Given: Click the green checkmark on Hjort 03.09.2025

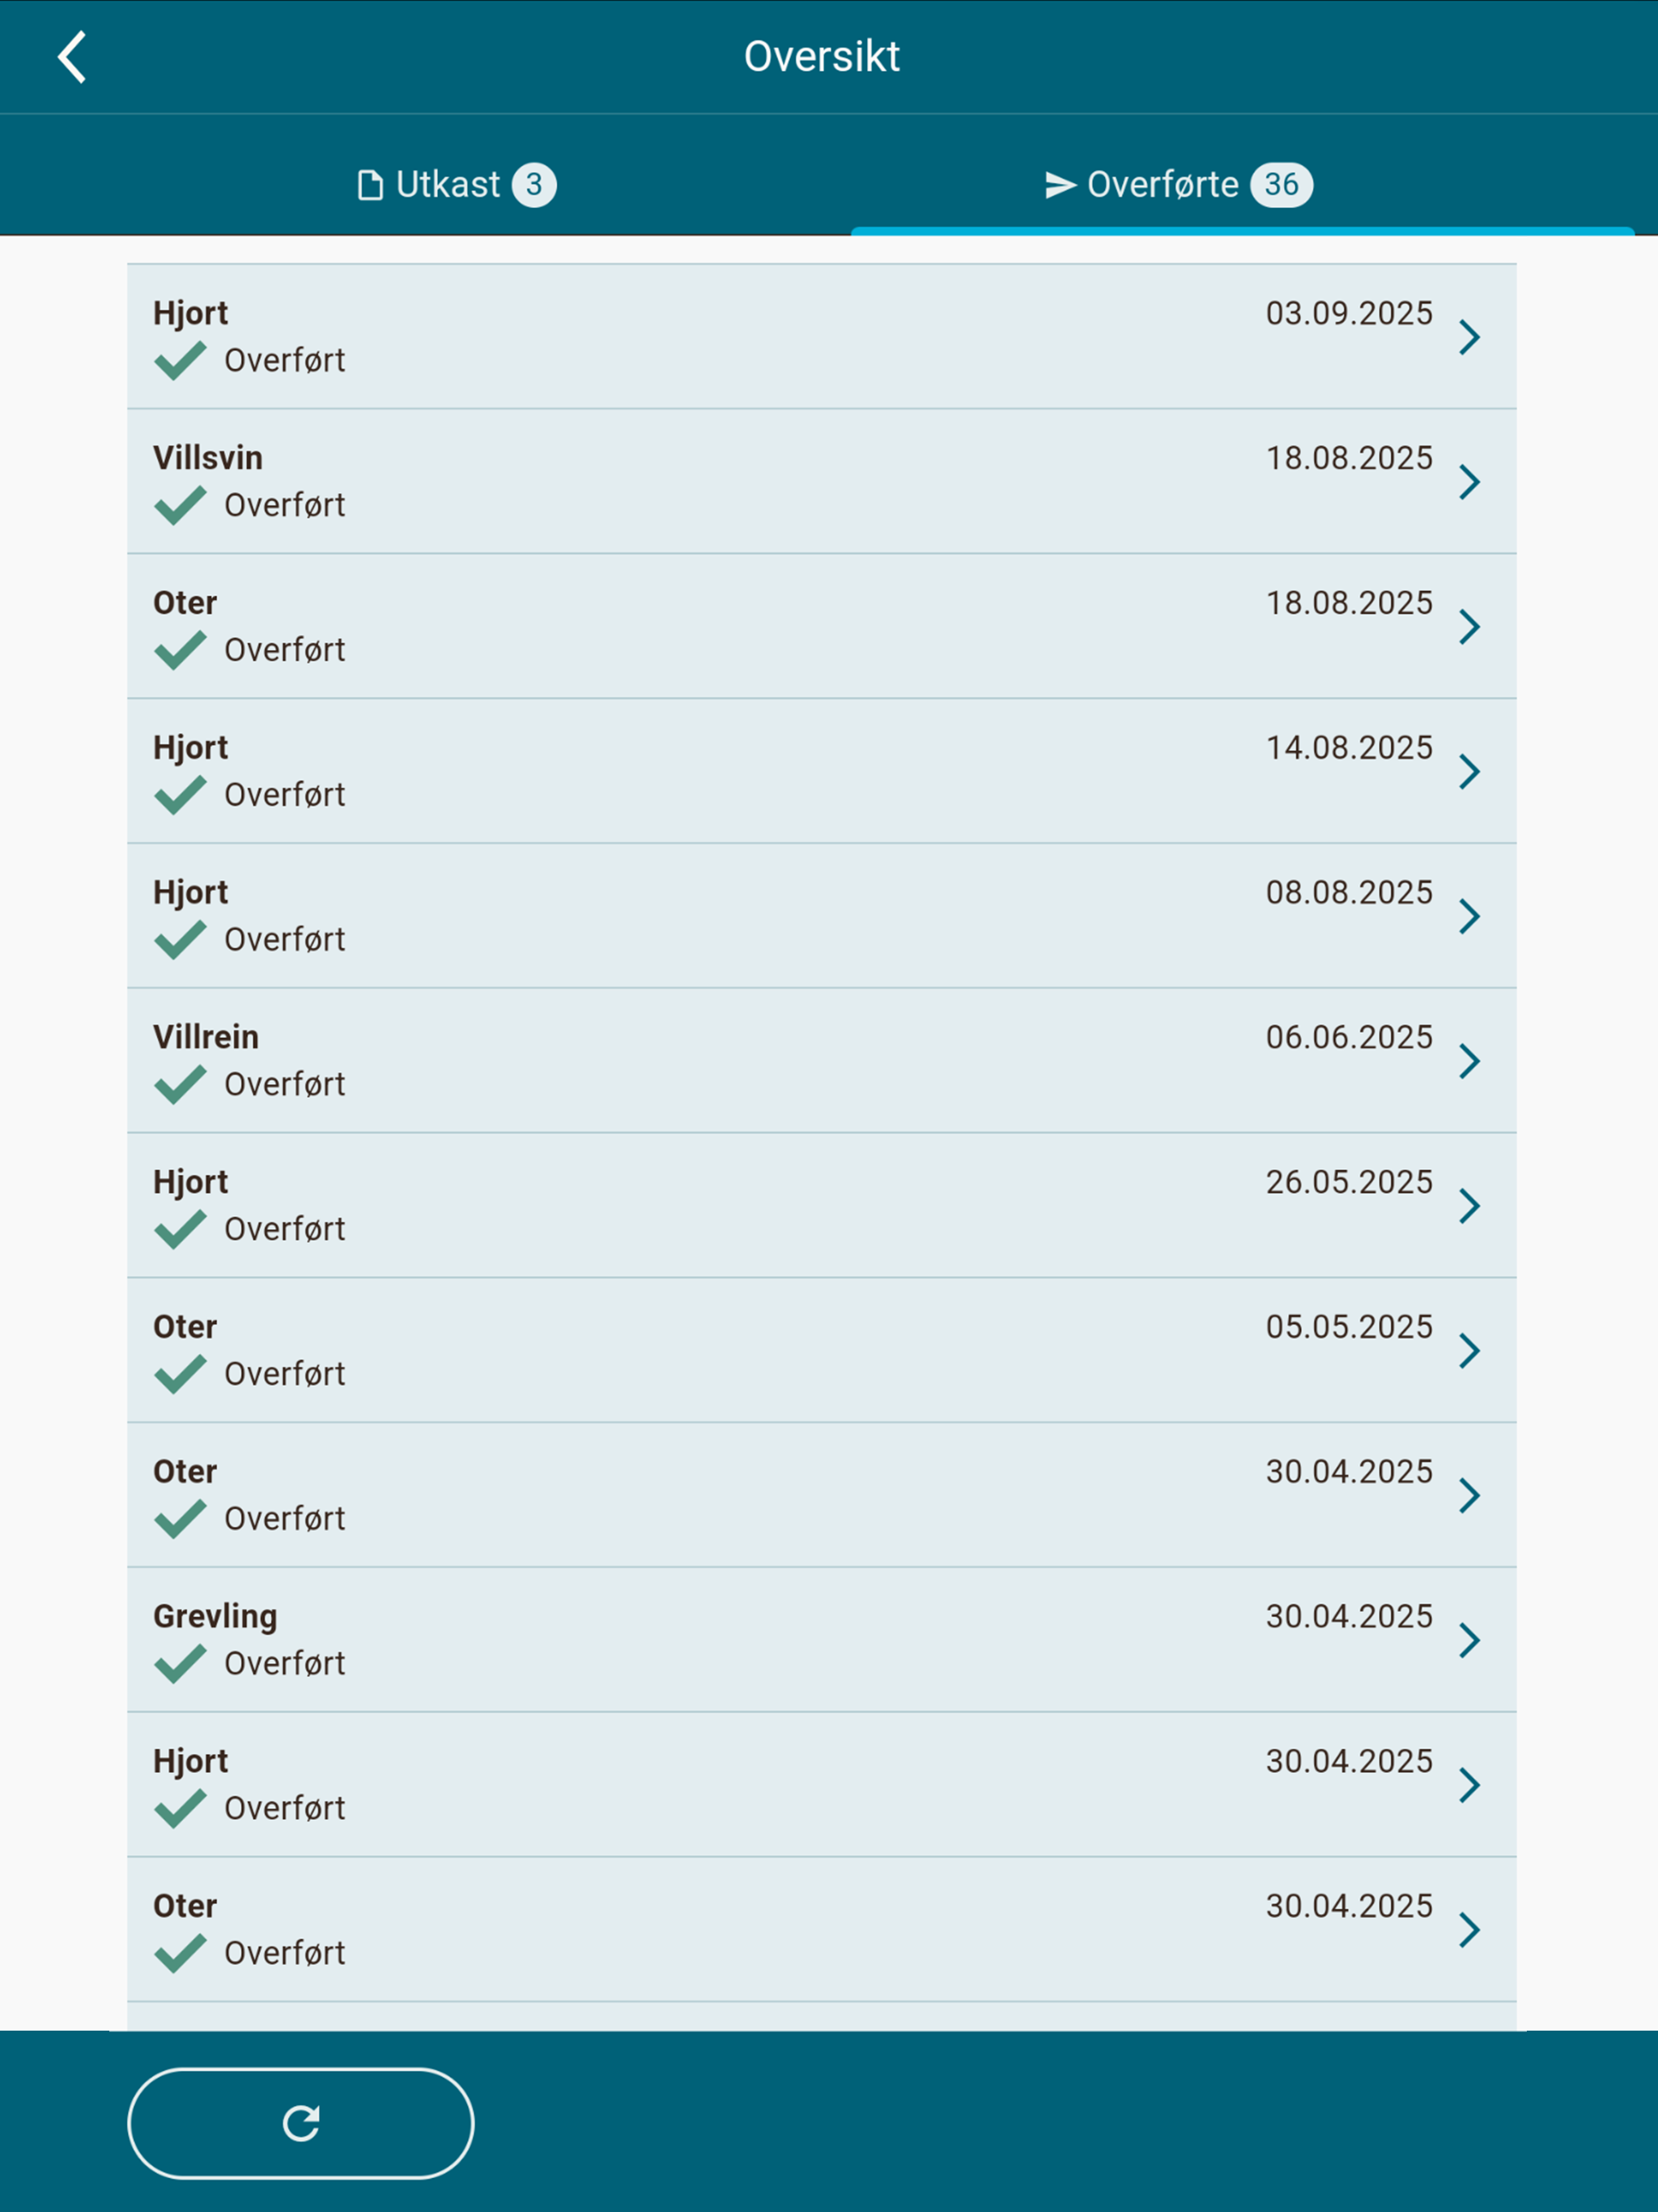Looking at the screenshot, I should [x=180, y=360].
